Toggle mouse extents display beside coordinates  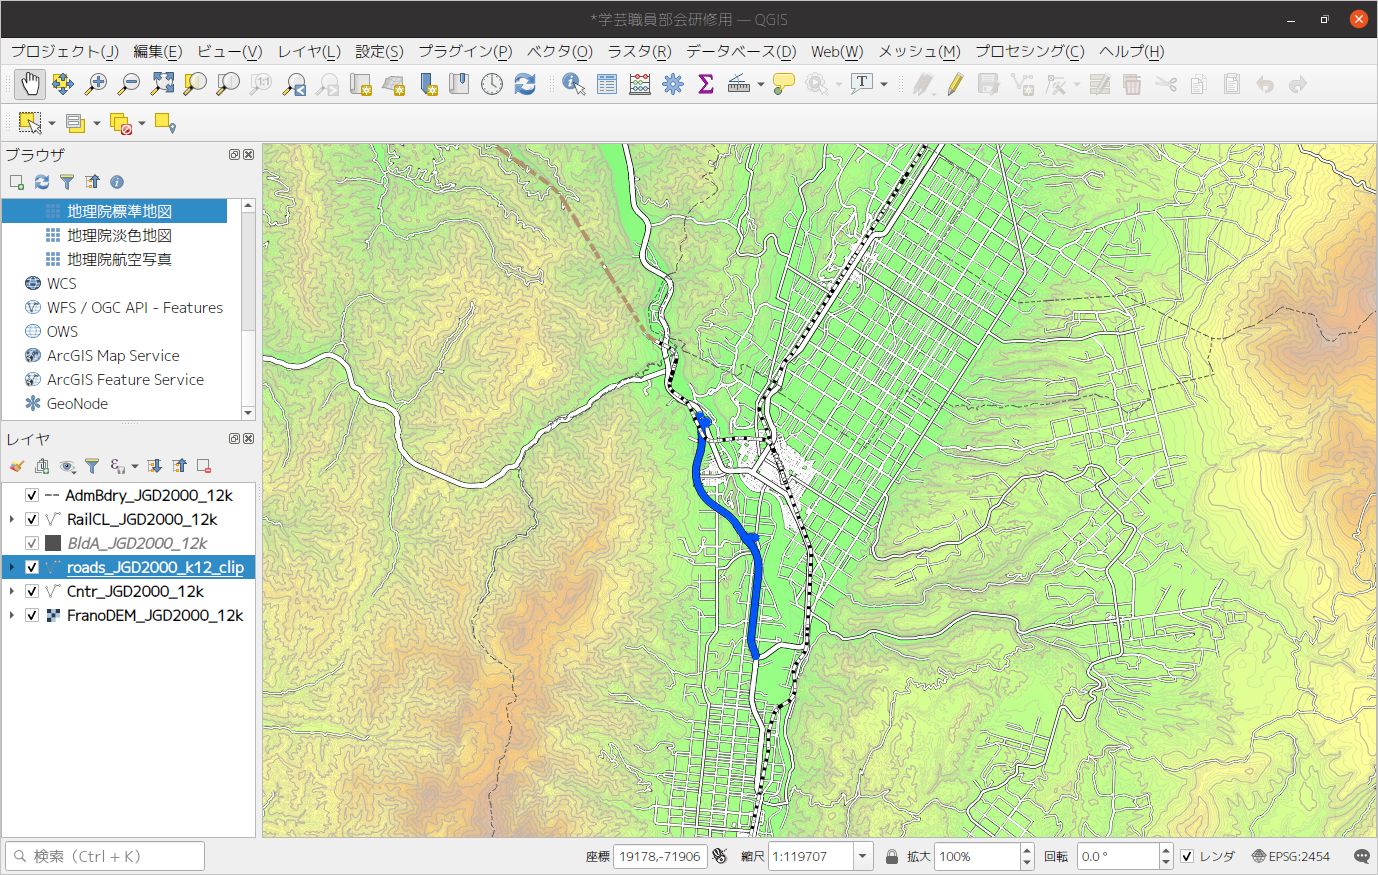point(720,856)
